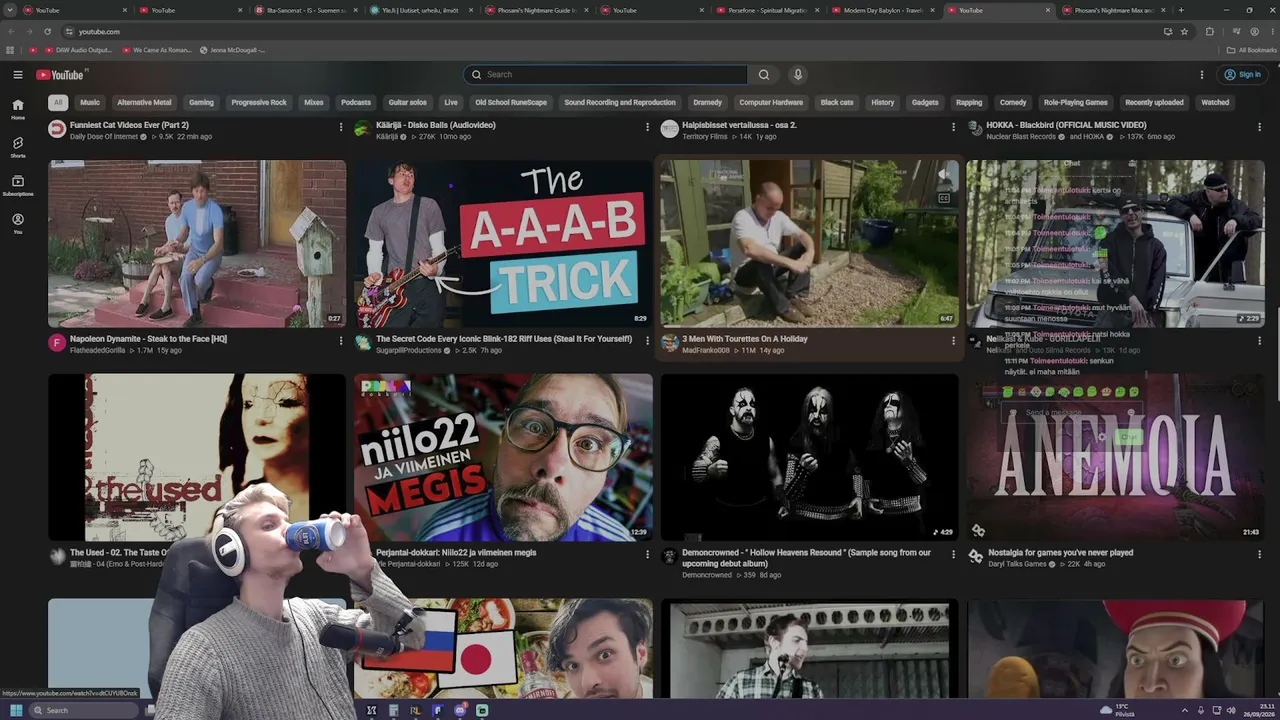
Task: Click the magnifier search button
Action: click(x=764, y=74)
